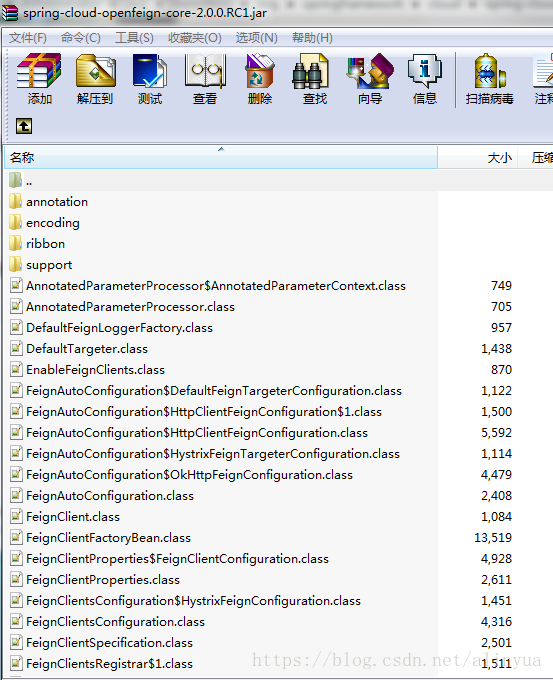Click the EnableFeignClients.class file icon
This screenshot has height=680, width=553.
16,369
